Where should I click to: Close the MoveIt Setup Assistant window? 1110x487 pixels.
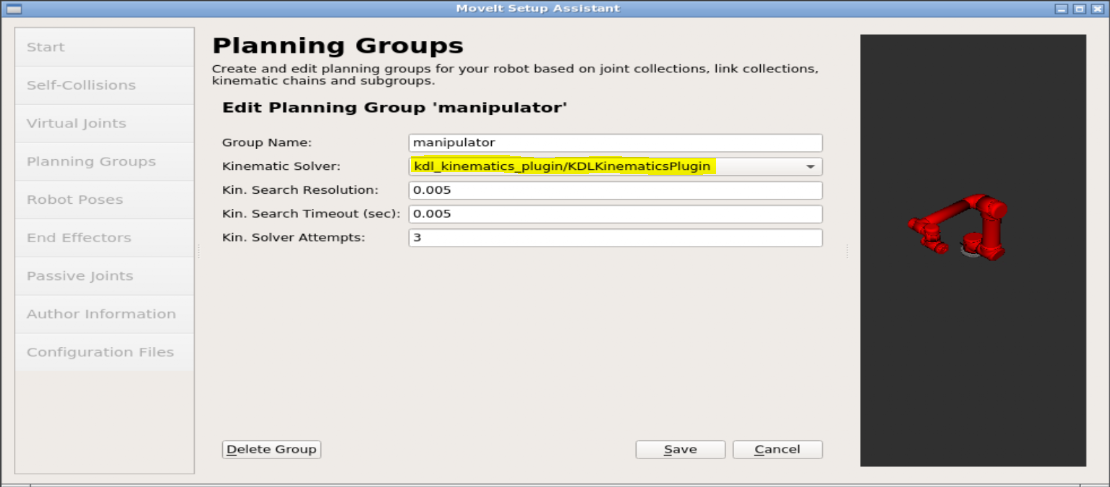pos(1098,8)
